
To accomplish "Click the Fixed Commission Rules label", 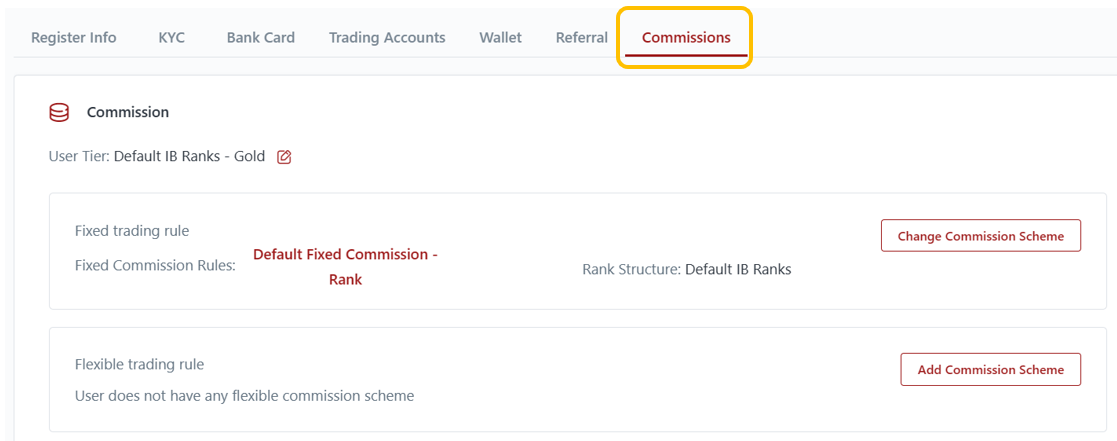I will [155, 266].
